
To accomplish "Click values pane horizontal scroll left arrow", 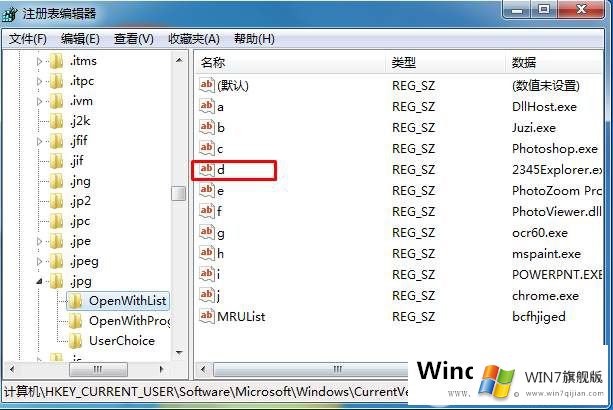I will click(x=203, y=369).
